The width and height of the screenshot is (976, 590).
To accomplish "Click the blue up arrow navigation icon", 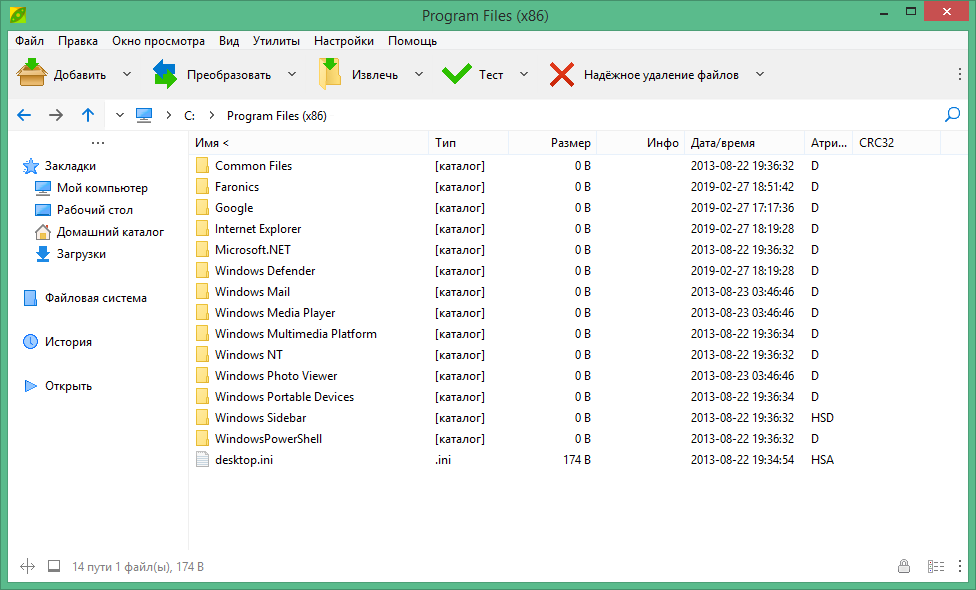I will [88, 115].
